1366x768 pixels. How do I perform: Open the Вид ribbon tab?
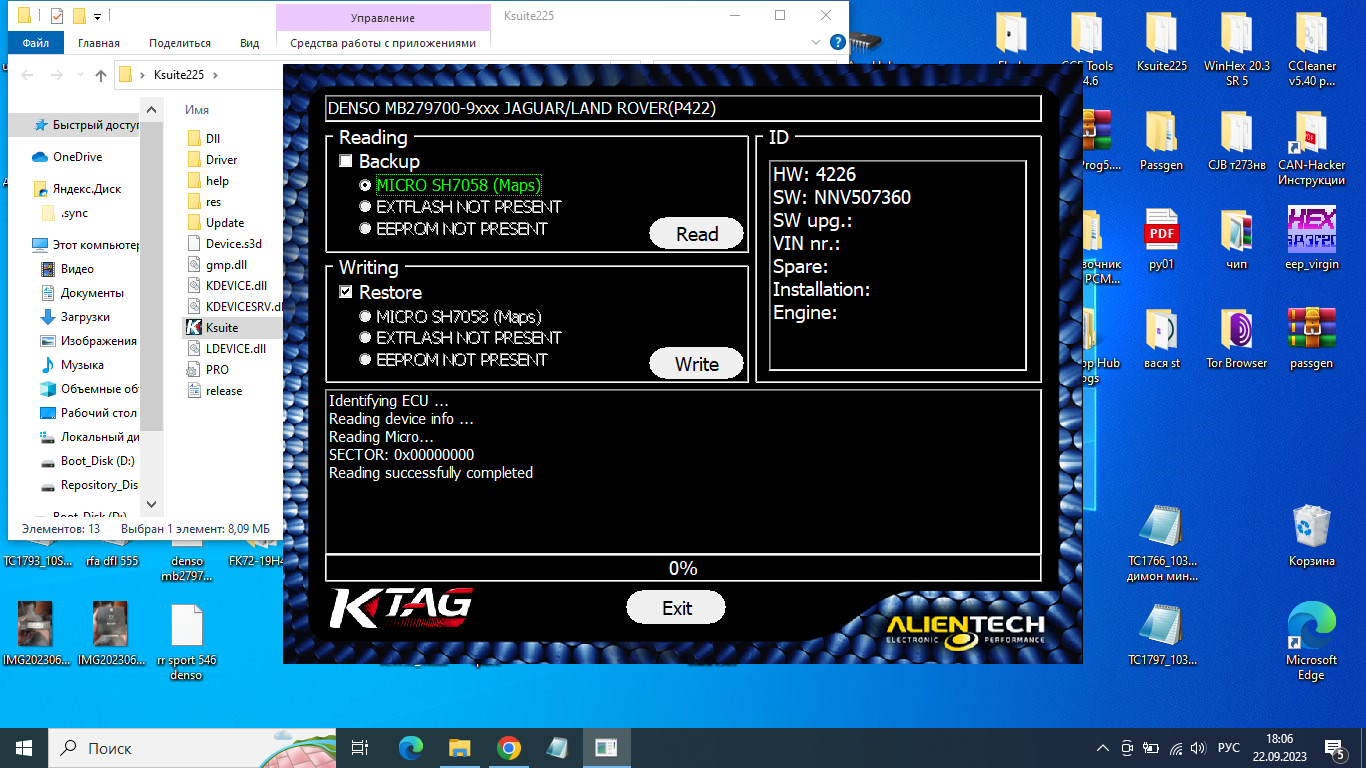click(x=249, y=43)
